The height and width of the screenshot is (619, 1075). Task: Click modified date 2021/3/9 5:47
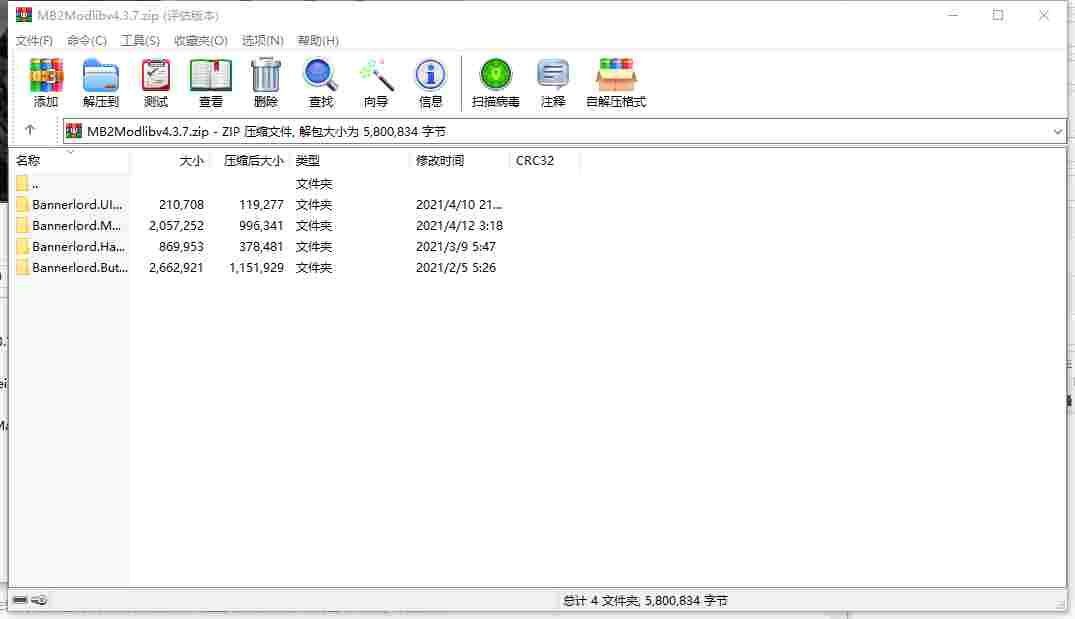click(x=456, y=247)
